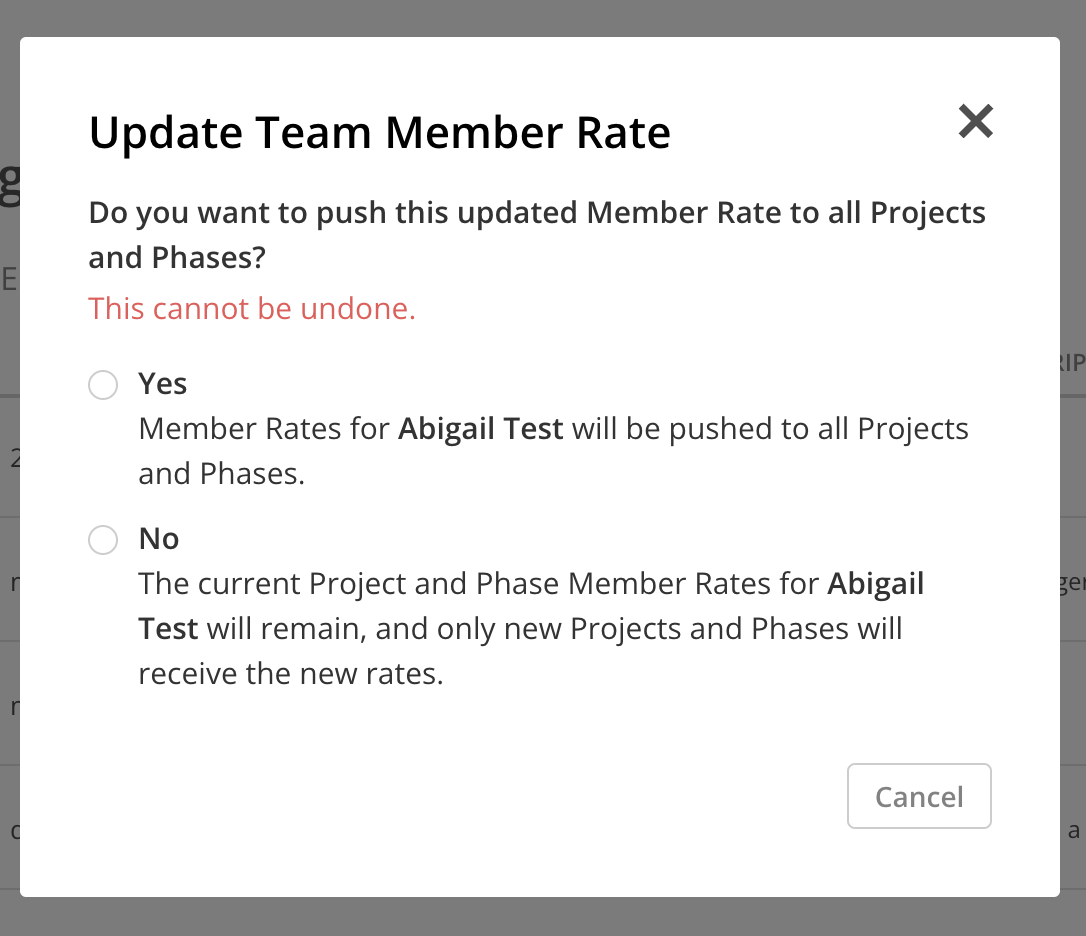This screenshot has width=1086, height=936.
Task: Click the bold "Yes" option label
Action: (163, 384)
